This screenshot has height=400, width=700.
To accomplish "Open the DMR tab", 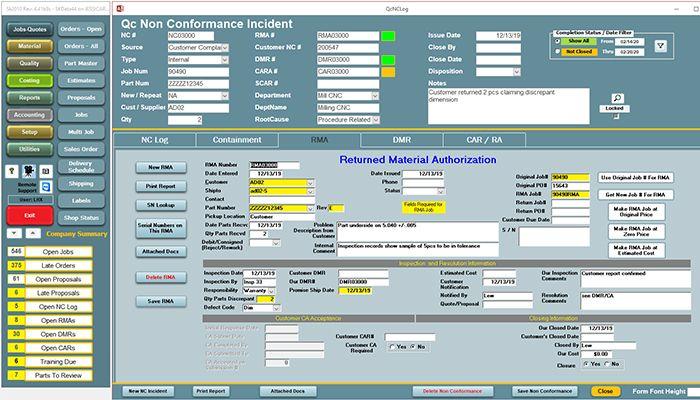I will pyautogui.click(x=402, y=140).
